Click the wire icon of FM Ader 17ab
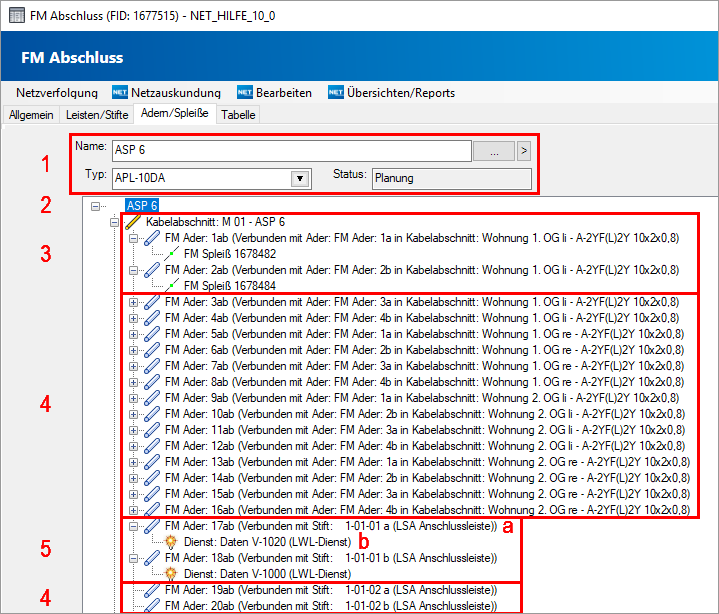Image resolution: width=719 pixels, height=614 pixels. point(151,525)
